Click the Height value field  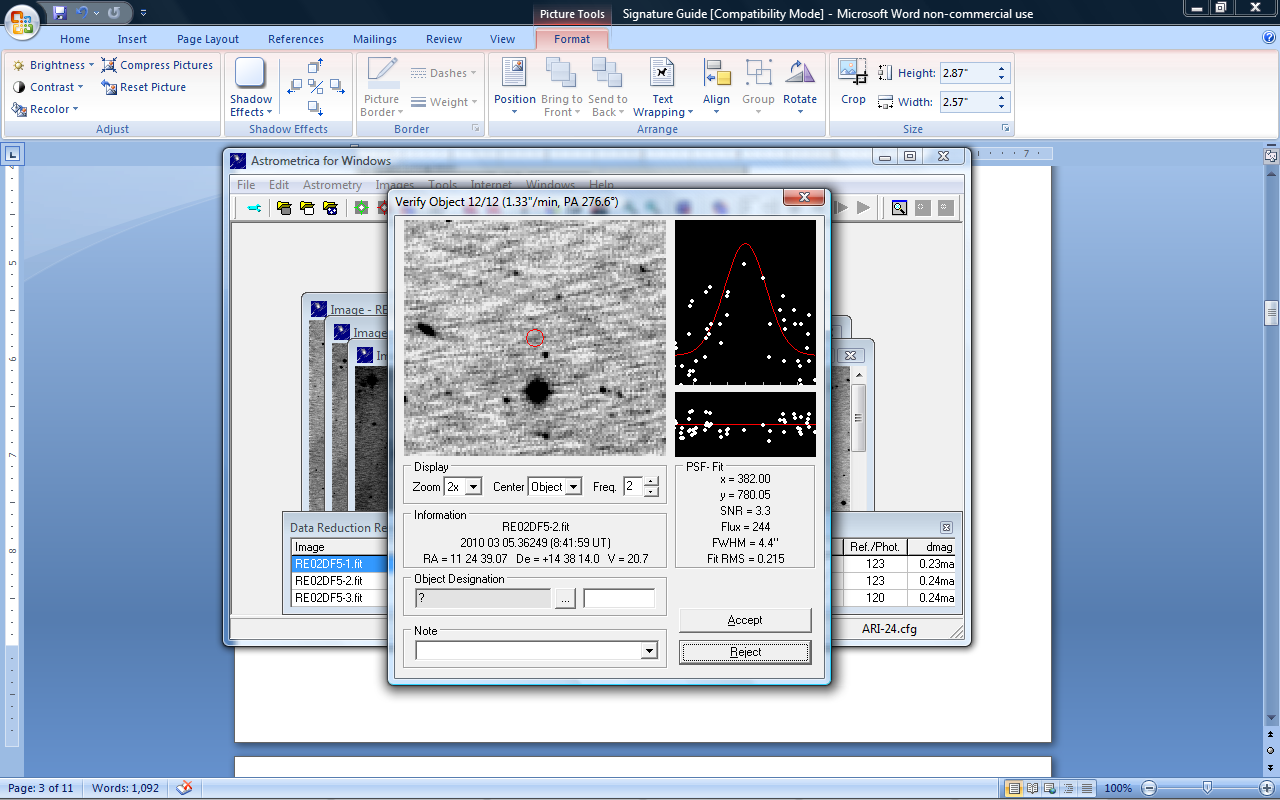point(967,73)
